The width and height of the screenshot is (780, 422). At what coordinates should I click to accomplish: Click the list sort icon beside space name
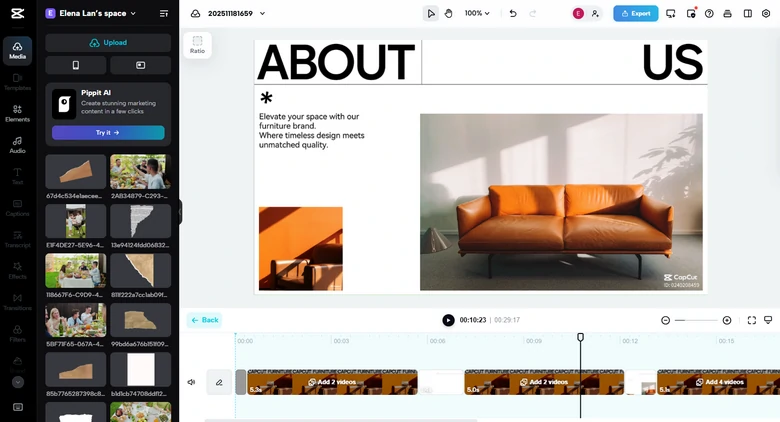164,13
